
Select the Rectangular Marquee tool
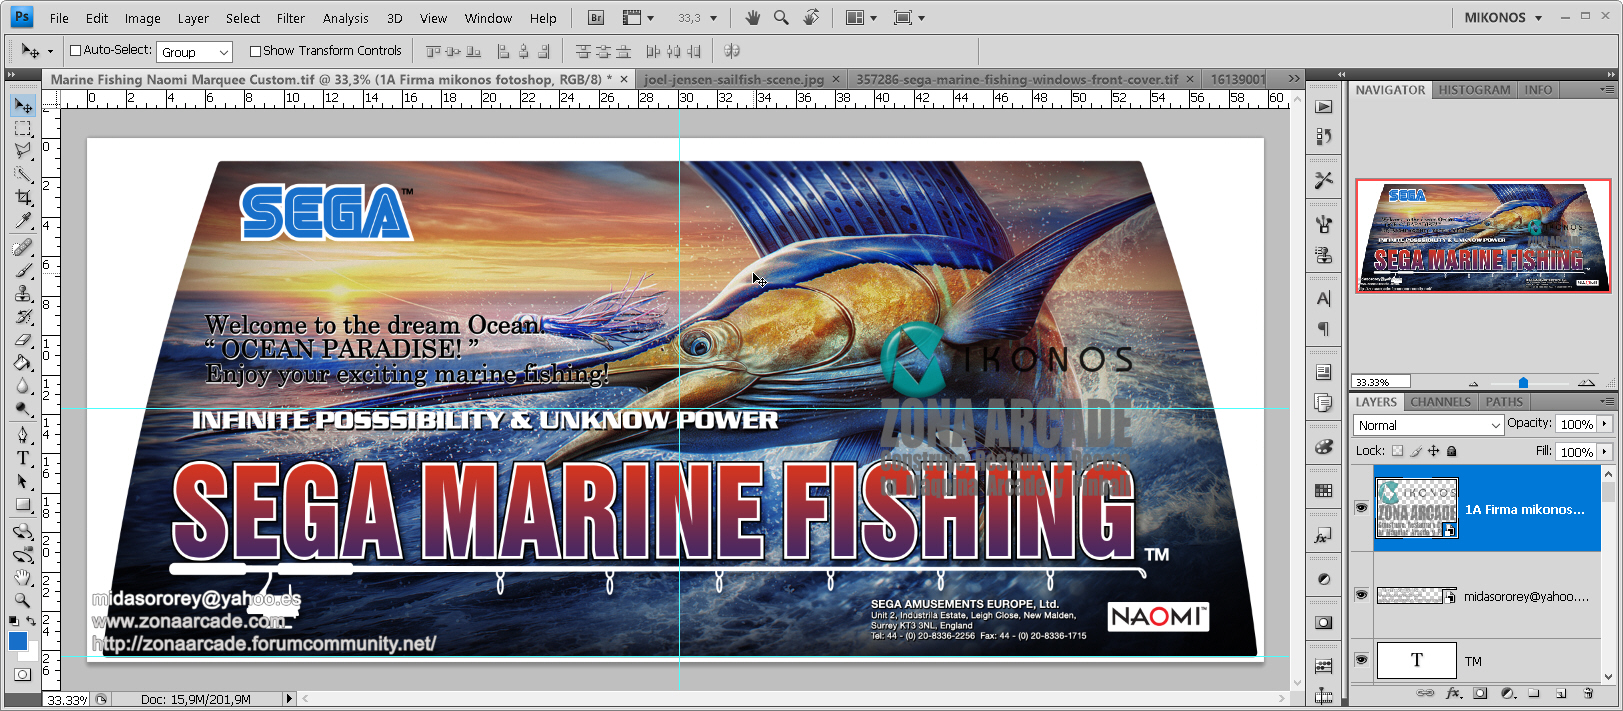[x=23, y=129]
